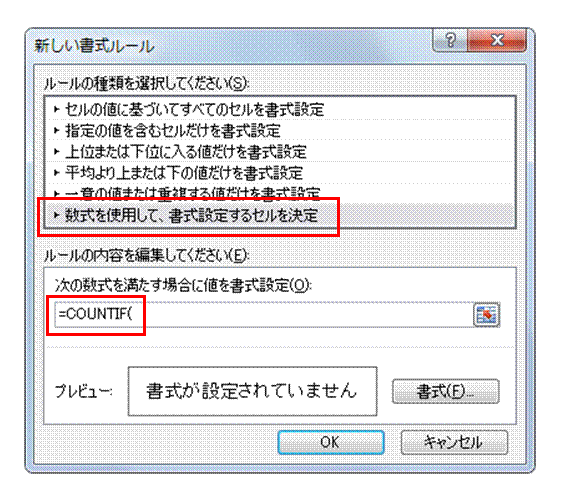Click the プレビュー label text
The image size is (567, 503).
[x=84, y=391]
